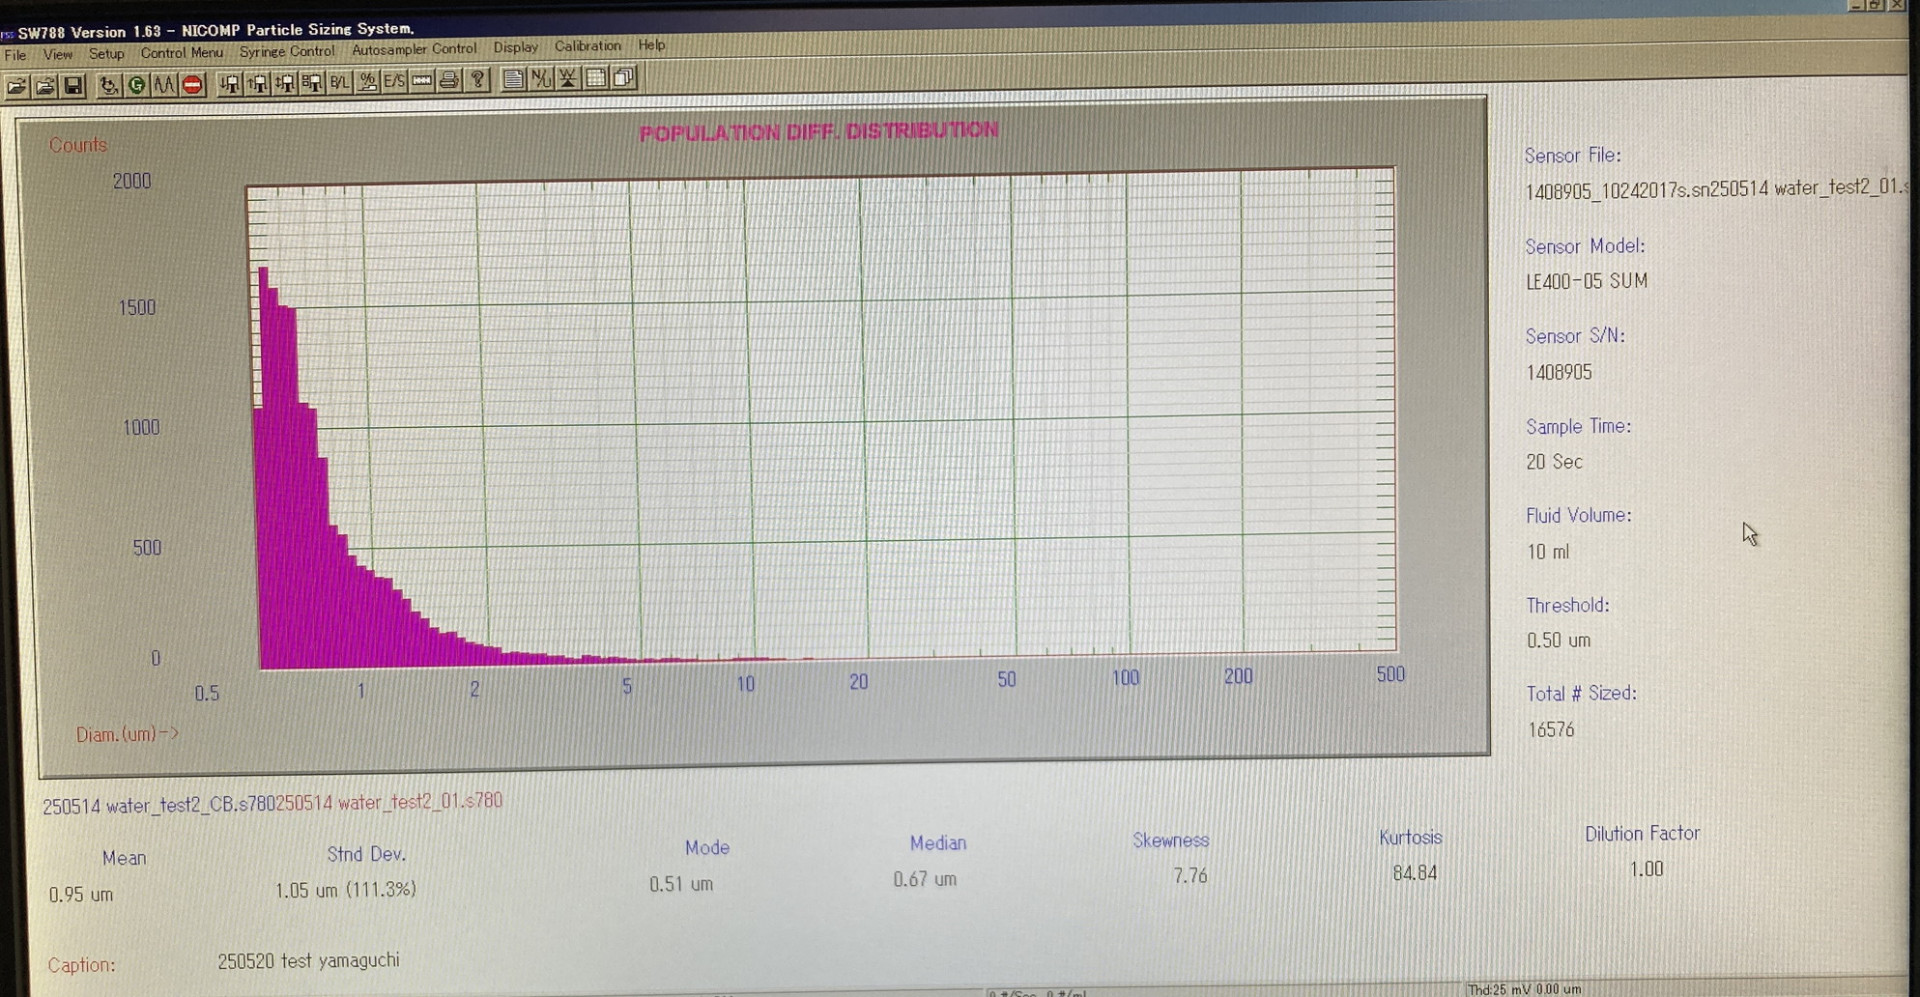Click the B/L toolbar button
The image size is (1920, 997).
(x=340, y=83)
